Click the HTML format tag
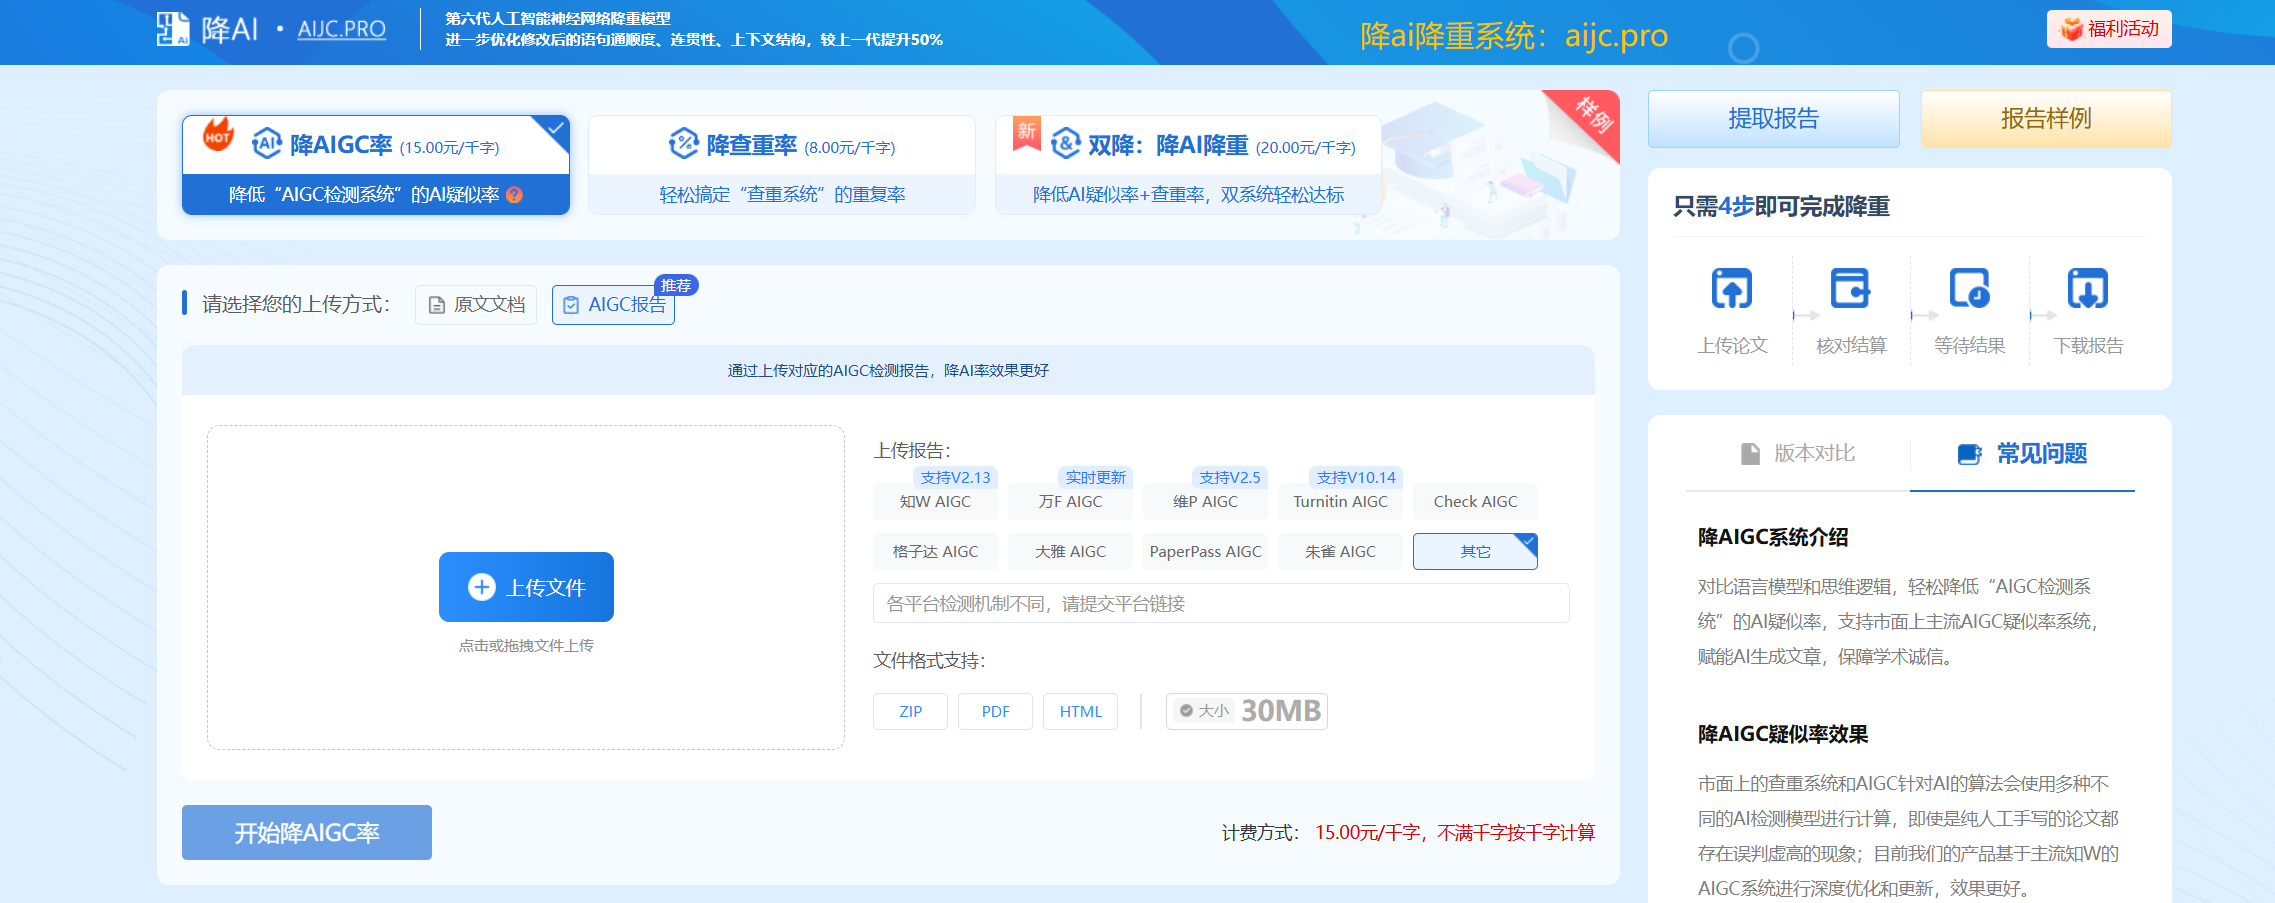This screenshot has width=2275, height=903. point(1080,711)
